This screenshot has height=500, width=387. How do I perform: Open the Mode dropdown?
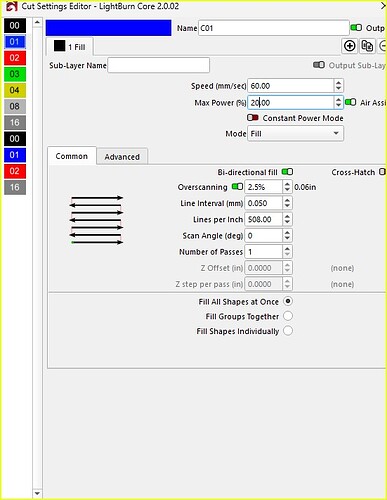pyautogui.click(x=295, y=133)
